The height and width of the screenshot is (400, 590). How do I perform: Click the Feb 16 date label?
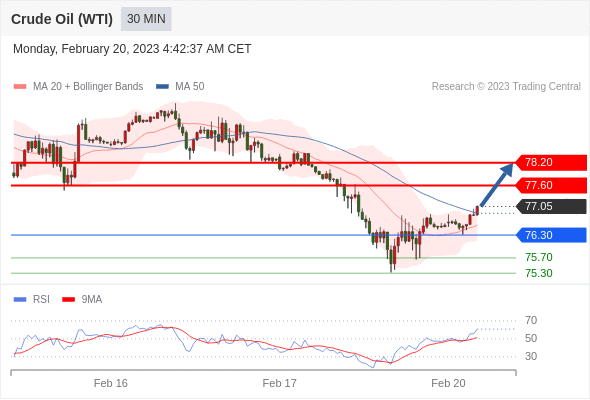[111, 383]
